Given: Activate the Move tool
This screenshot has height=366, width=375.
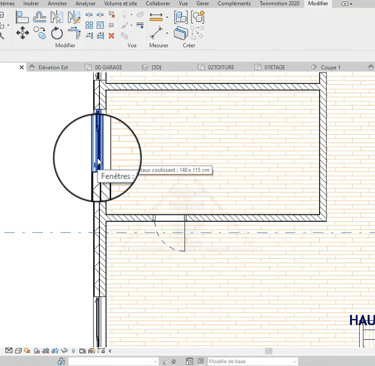Looking at the screenshot, I should 22,33.
